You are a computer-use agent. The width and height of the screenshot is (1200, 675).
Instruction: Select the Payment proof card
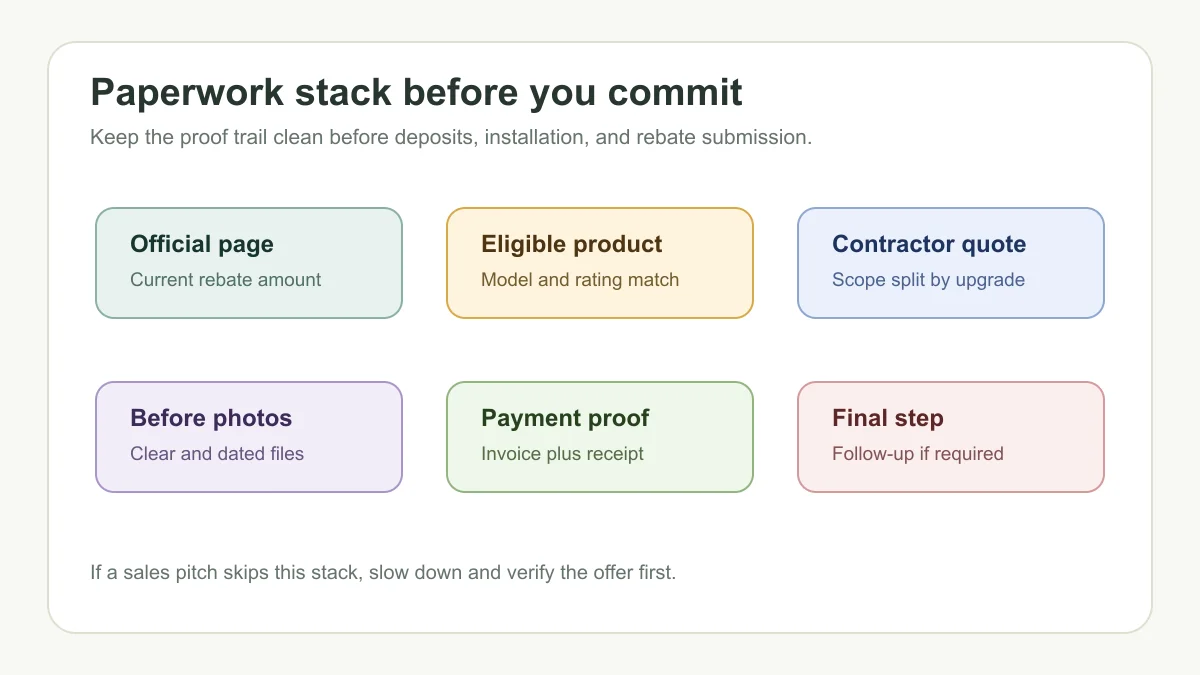[x=600, y=437]
